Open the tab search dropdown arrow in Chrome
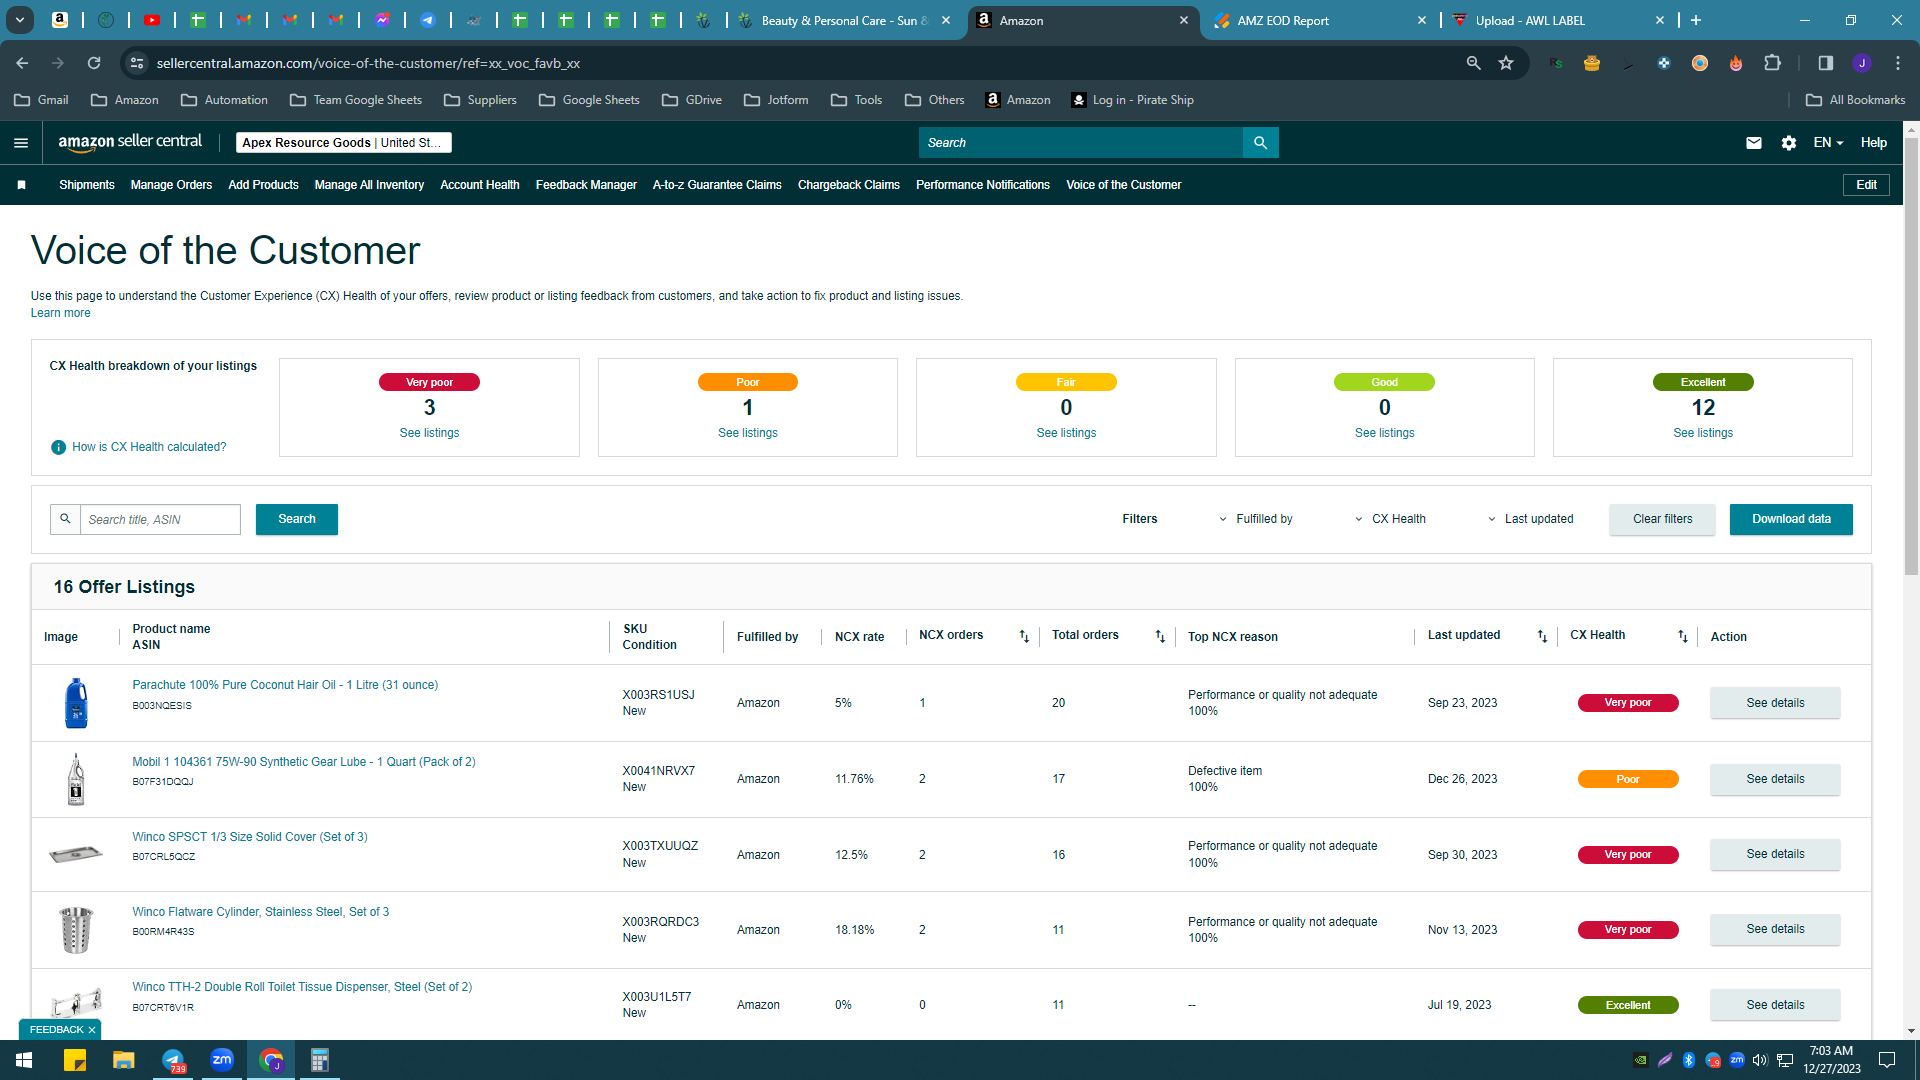 [19, 20]
